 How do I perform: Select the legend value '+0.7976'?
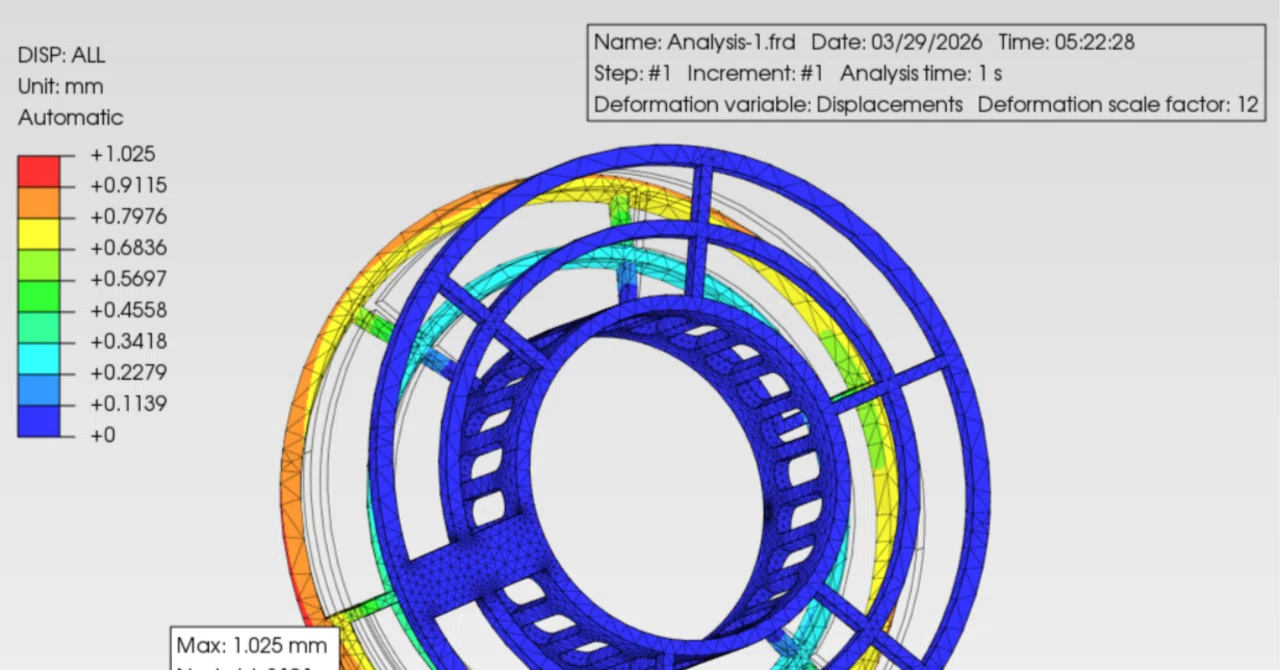pyautogui.click(x=128, y=217)
